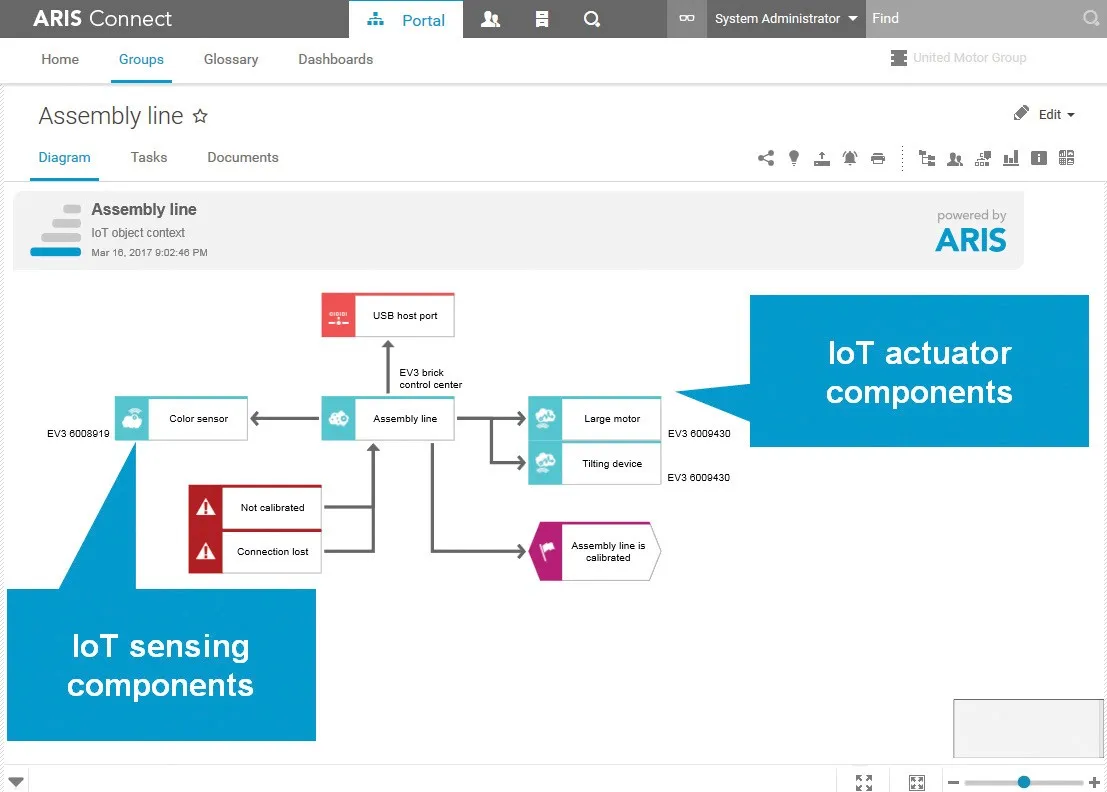Click the United Motor Group link
The image size is (1107, 792).
point(969,58)
